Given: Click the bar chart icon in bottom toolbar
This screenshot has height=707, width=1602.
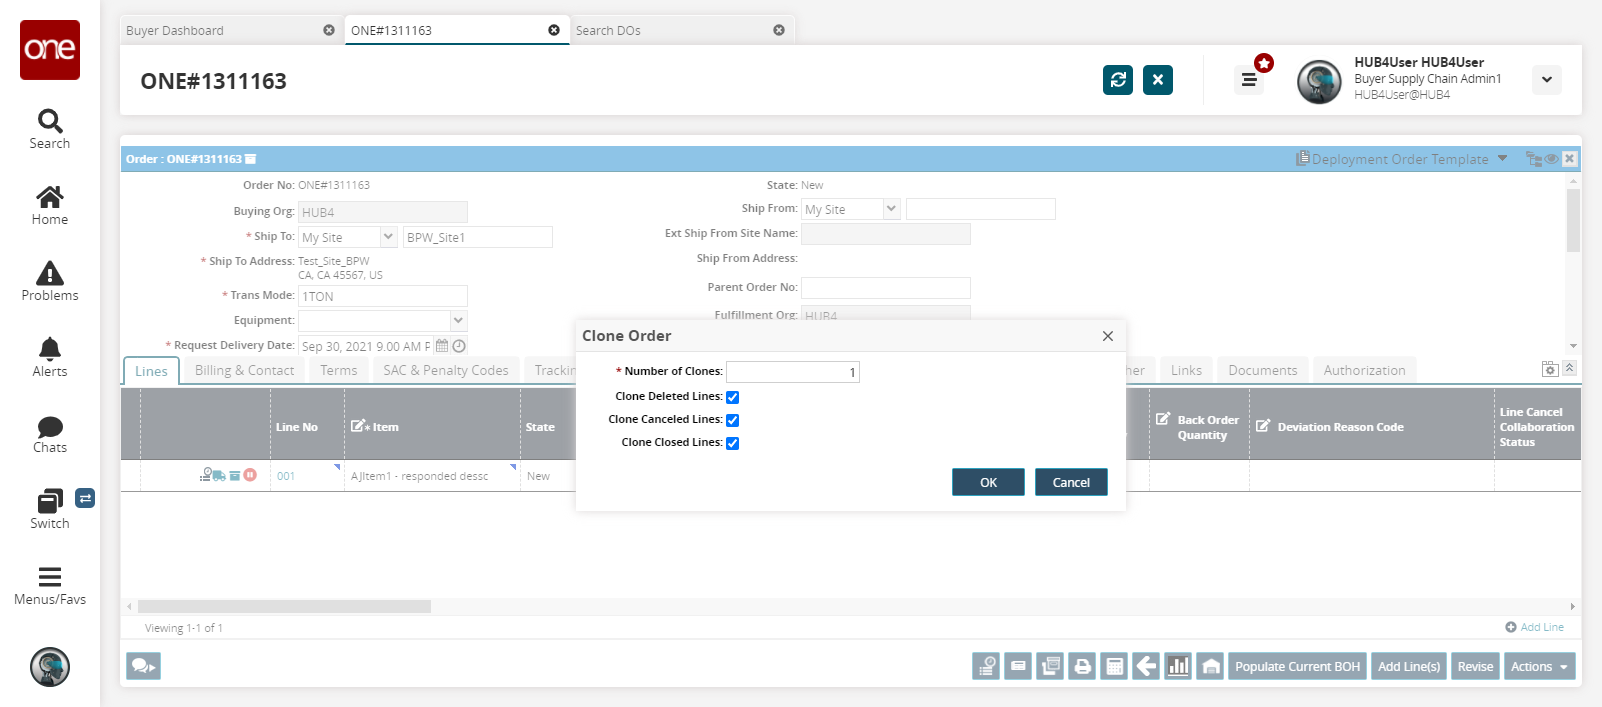Looking at the screenshot, I should [1178, 666].
